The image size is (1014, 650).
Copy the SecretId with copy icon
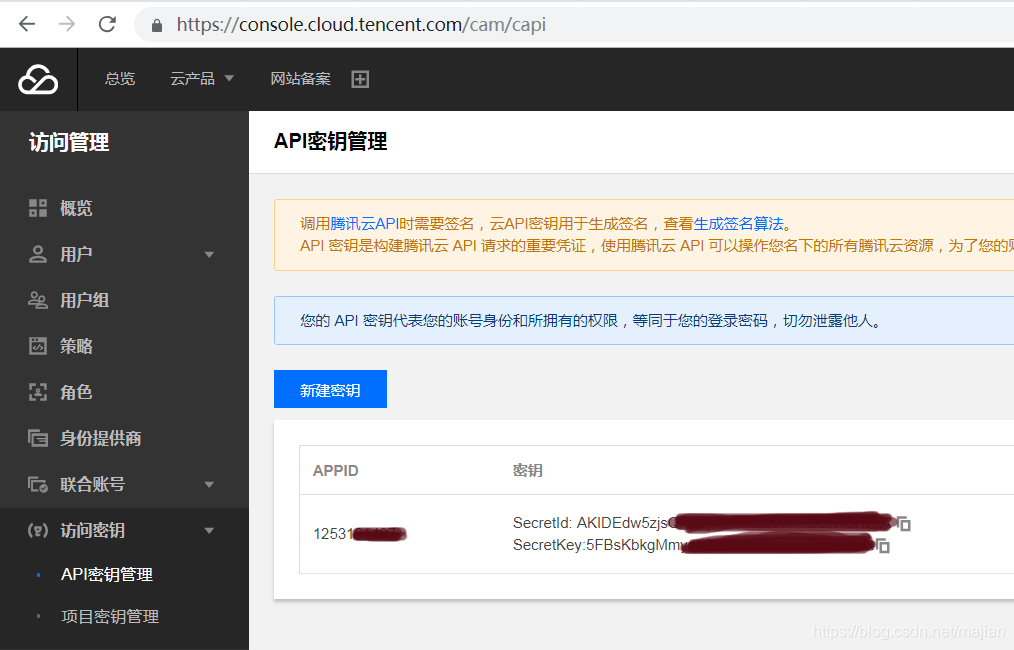point(904,524)
